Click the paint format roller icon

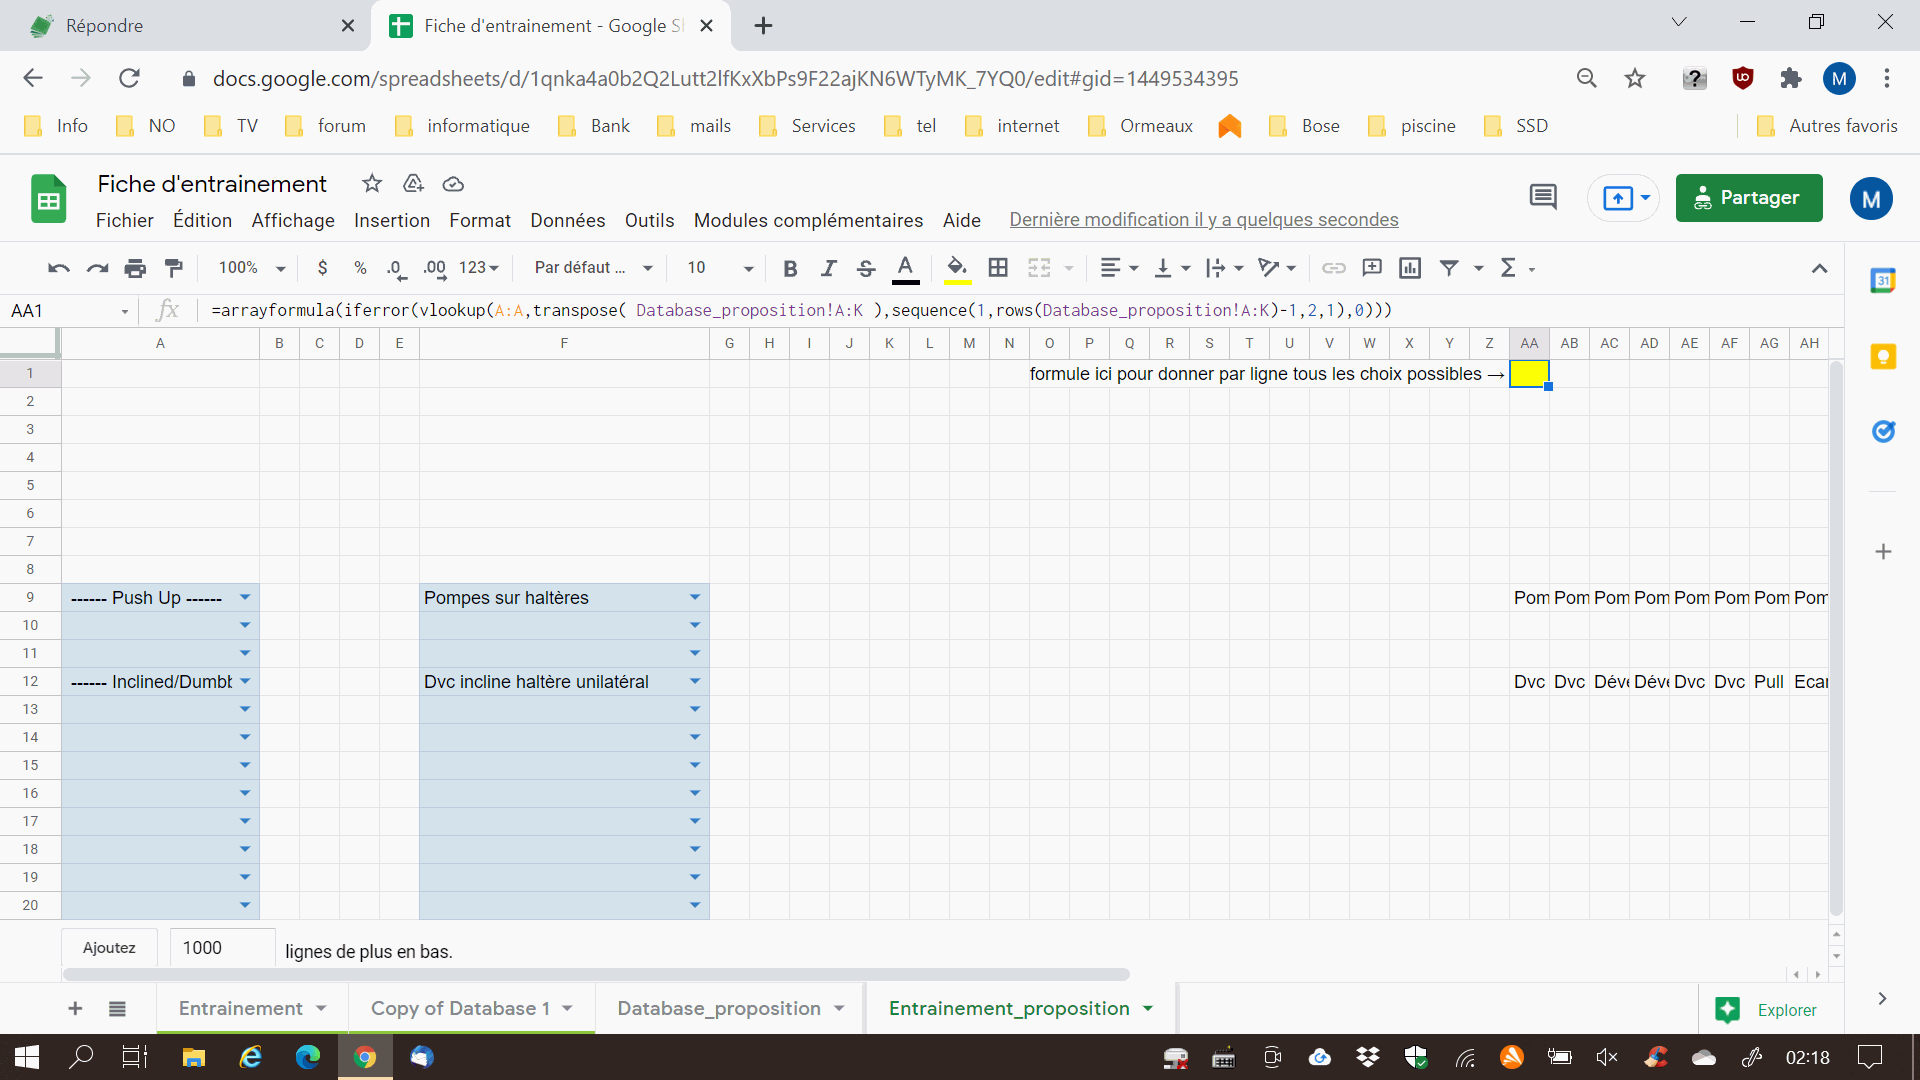(174, 268)
